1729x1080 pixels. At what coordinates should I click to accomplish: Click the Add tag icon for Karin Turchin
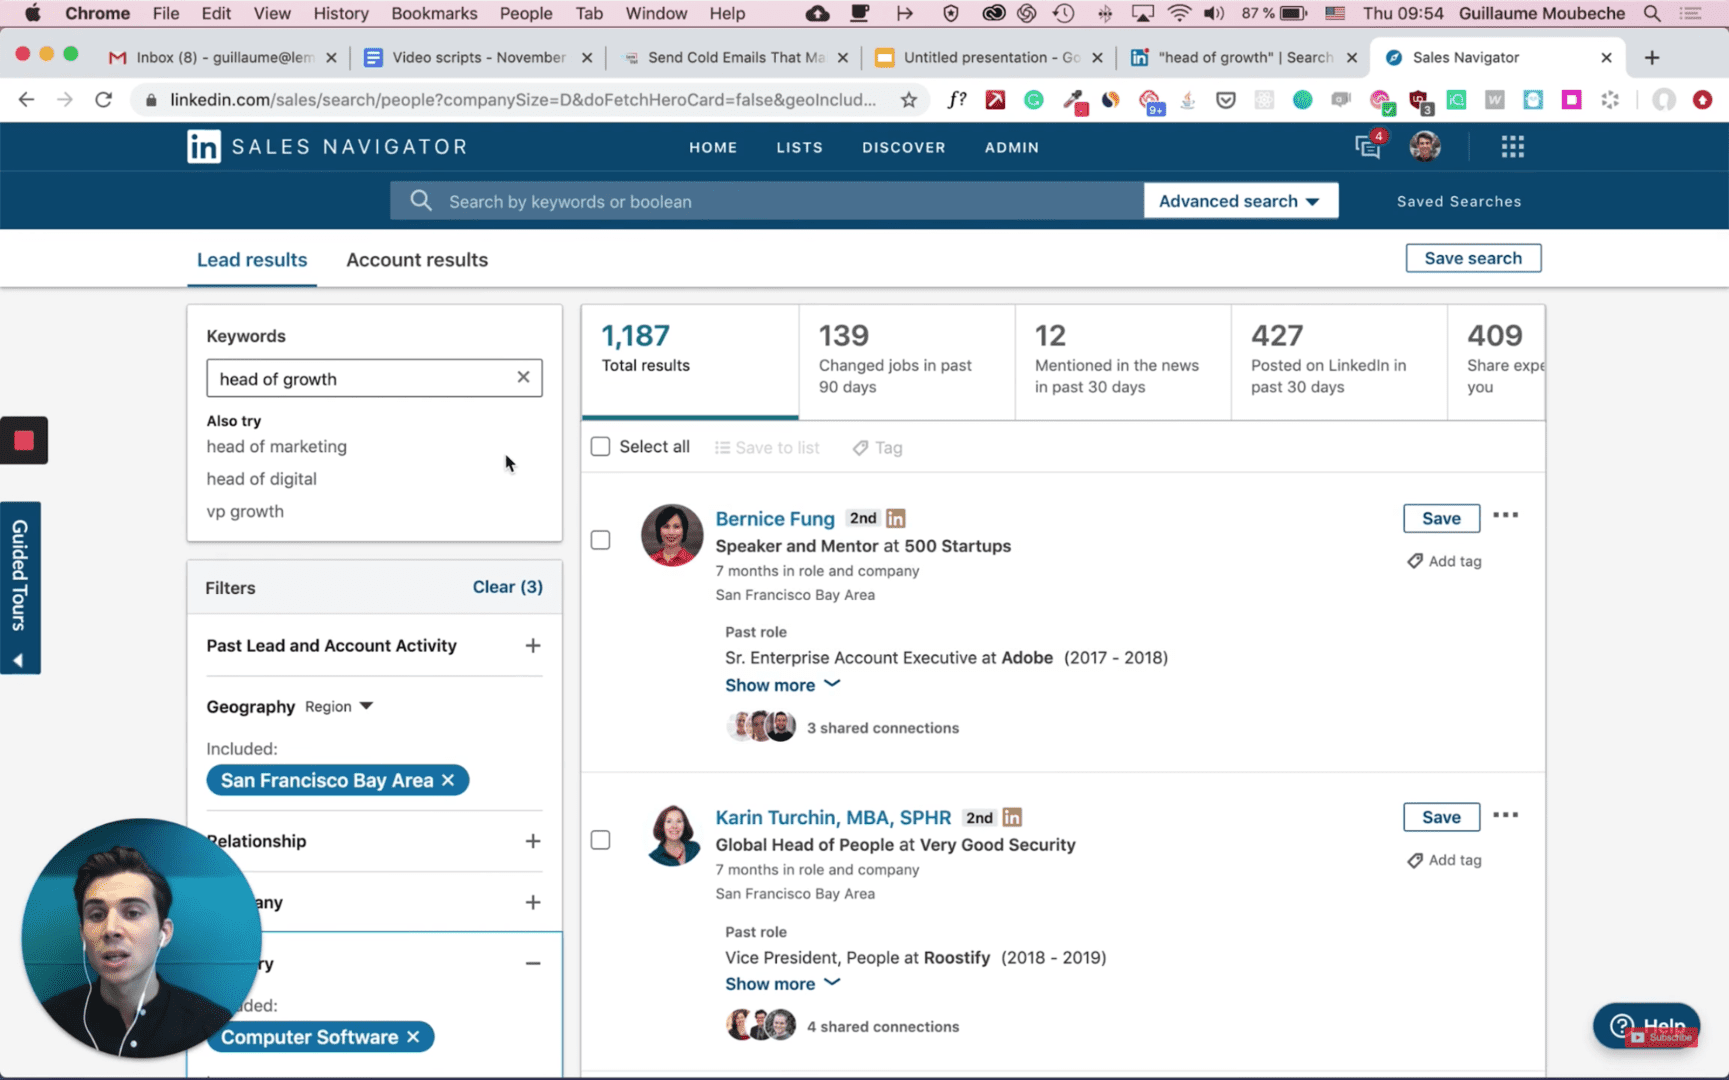click(1414, 859)
